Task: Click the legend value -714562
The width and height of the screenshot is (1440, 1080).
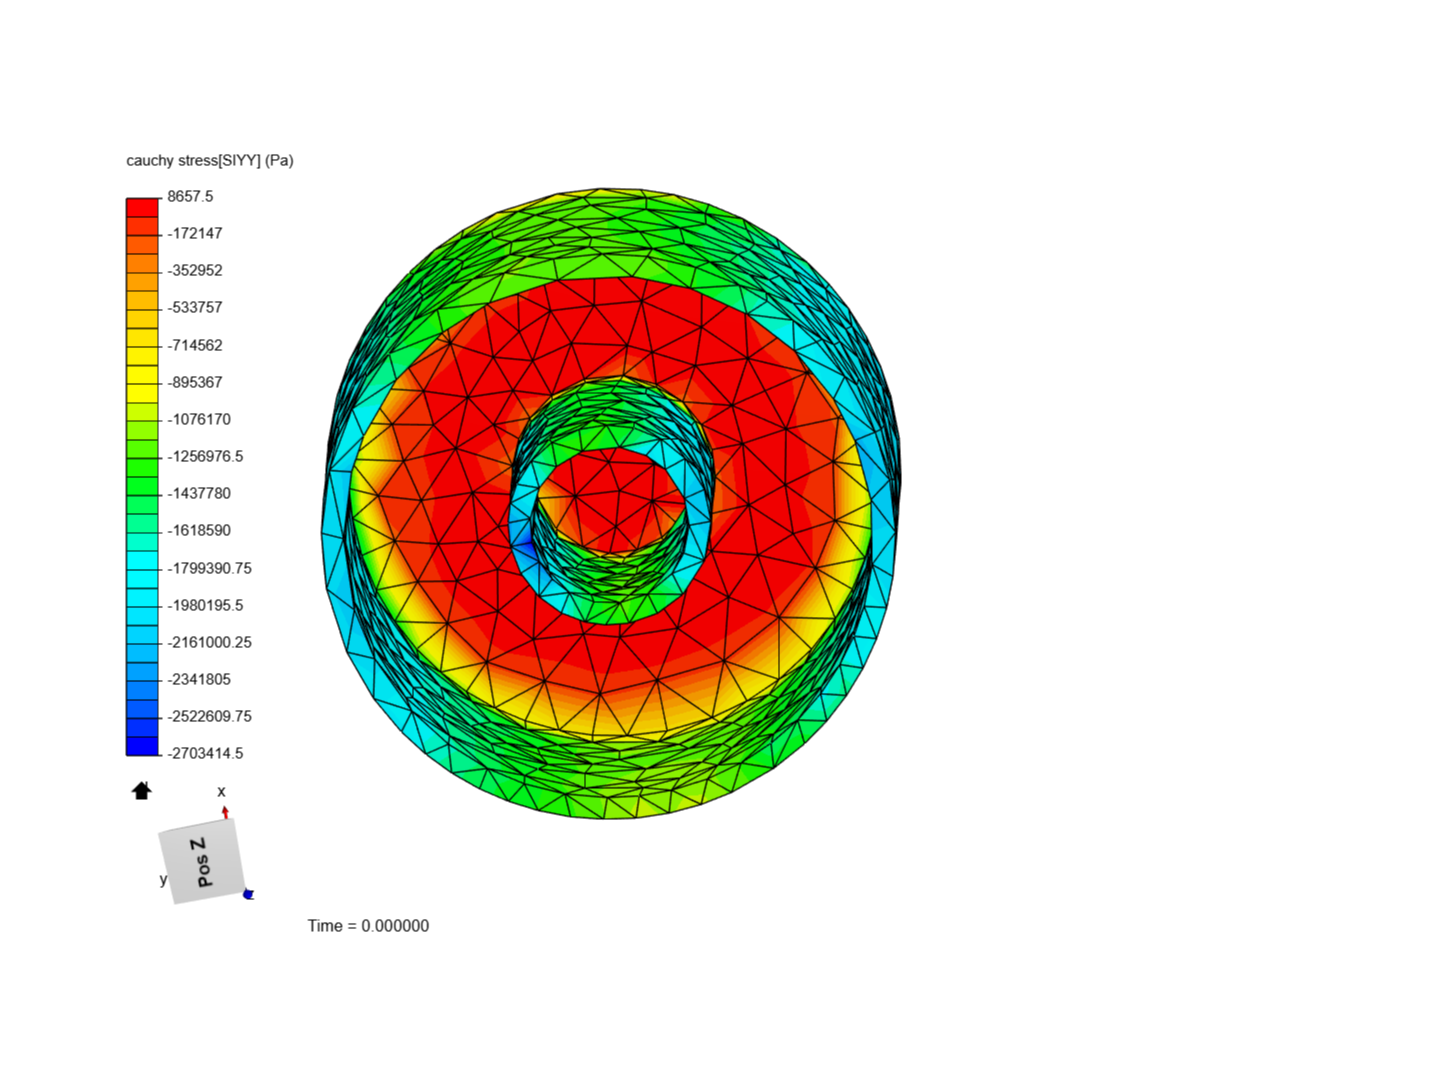Action: (x=195, y=345)
